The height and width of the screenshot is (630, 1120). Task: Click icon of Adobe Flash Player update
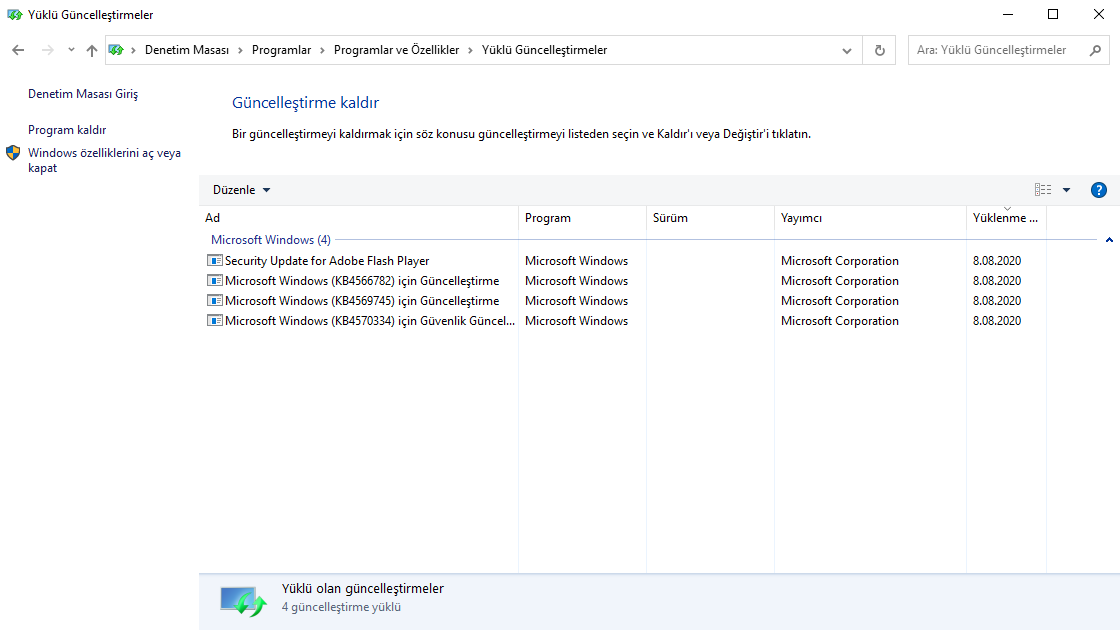214,261
